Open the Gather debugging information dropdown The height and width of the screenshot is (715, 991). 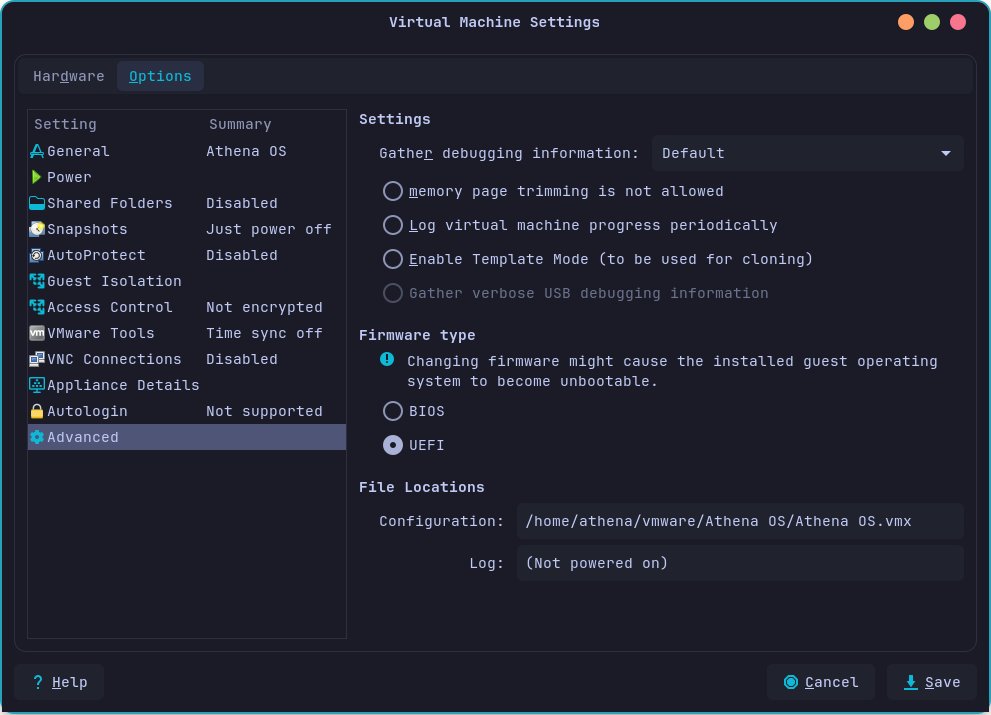[x=808, y=153]
